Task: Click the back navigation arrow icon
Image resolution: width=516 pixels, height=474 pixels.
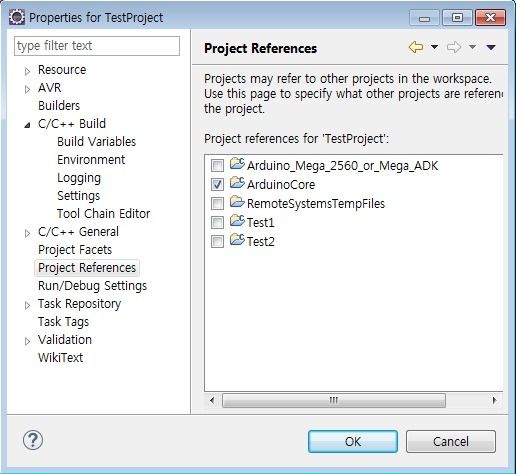Action: tap(416, 47)
